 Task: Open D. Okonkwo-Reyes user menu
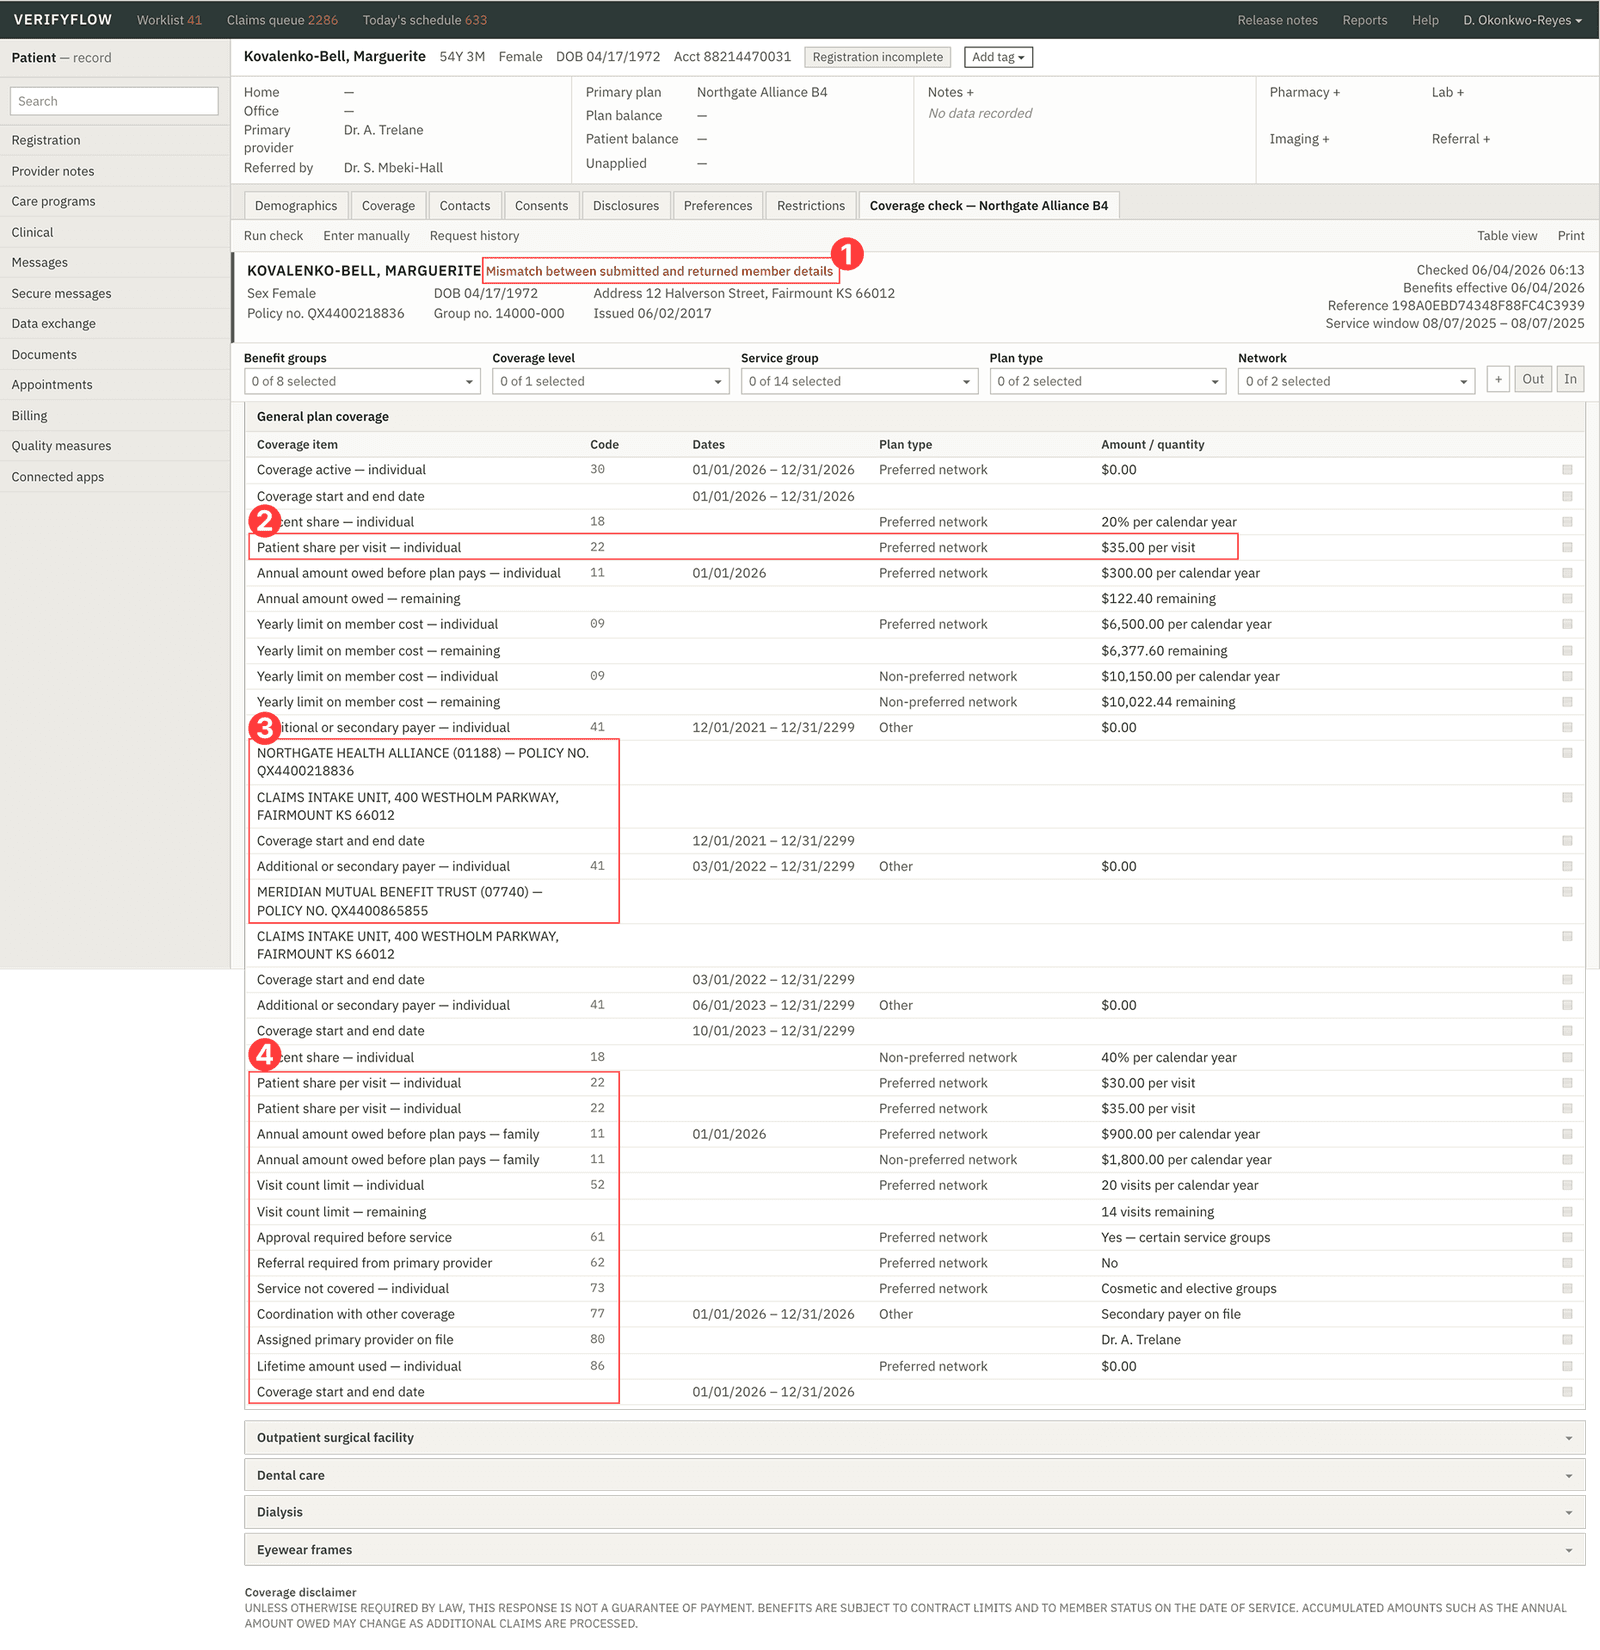point(1522,20)
